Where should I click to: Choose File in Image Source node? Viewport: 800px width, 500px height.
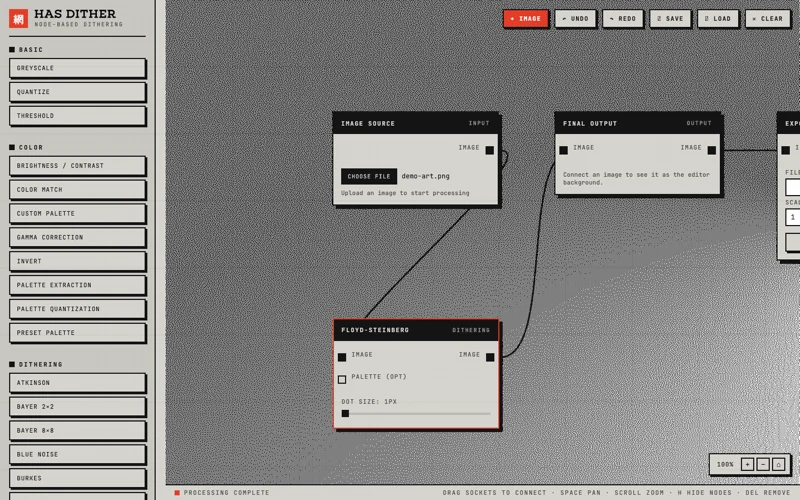point(369,176)
